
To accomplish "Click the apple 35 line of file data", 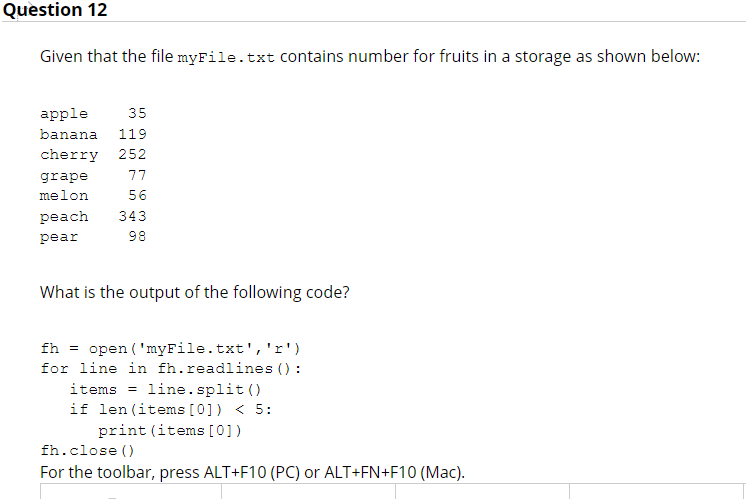I will pos(93,114).
